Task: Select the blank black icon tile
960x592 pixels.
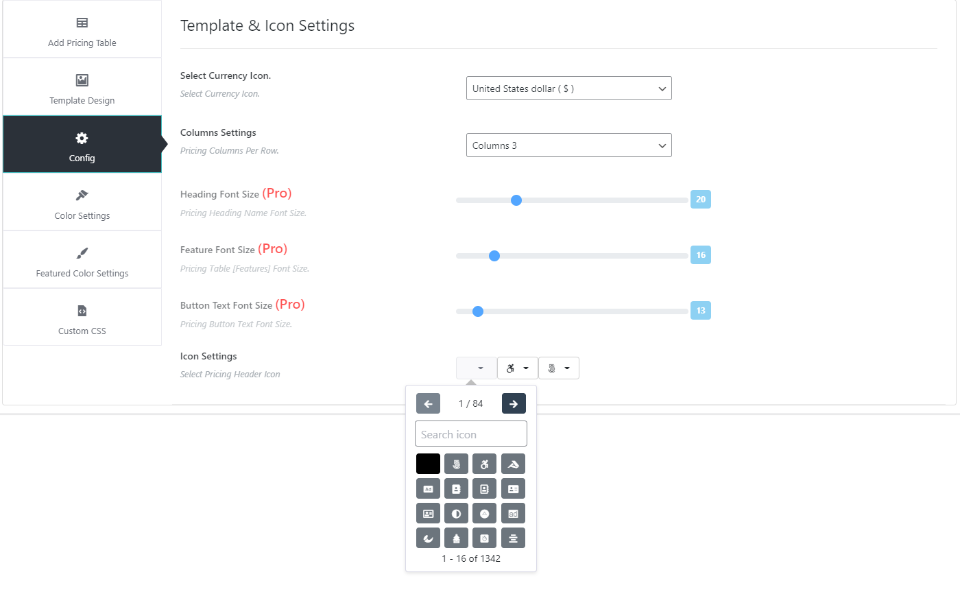Action: pyautogui.click(x=428, y=464)
